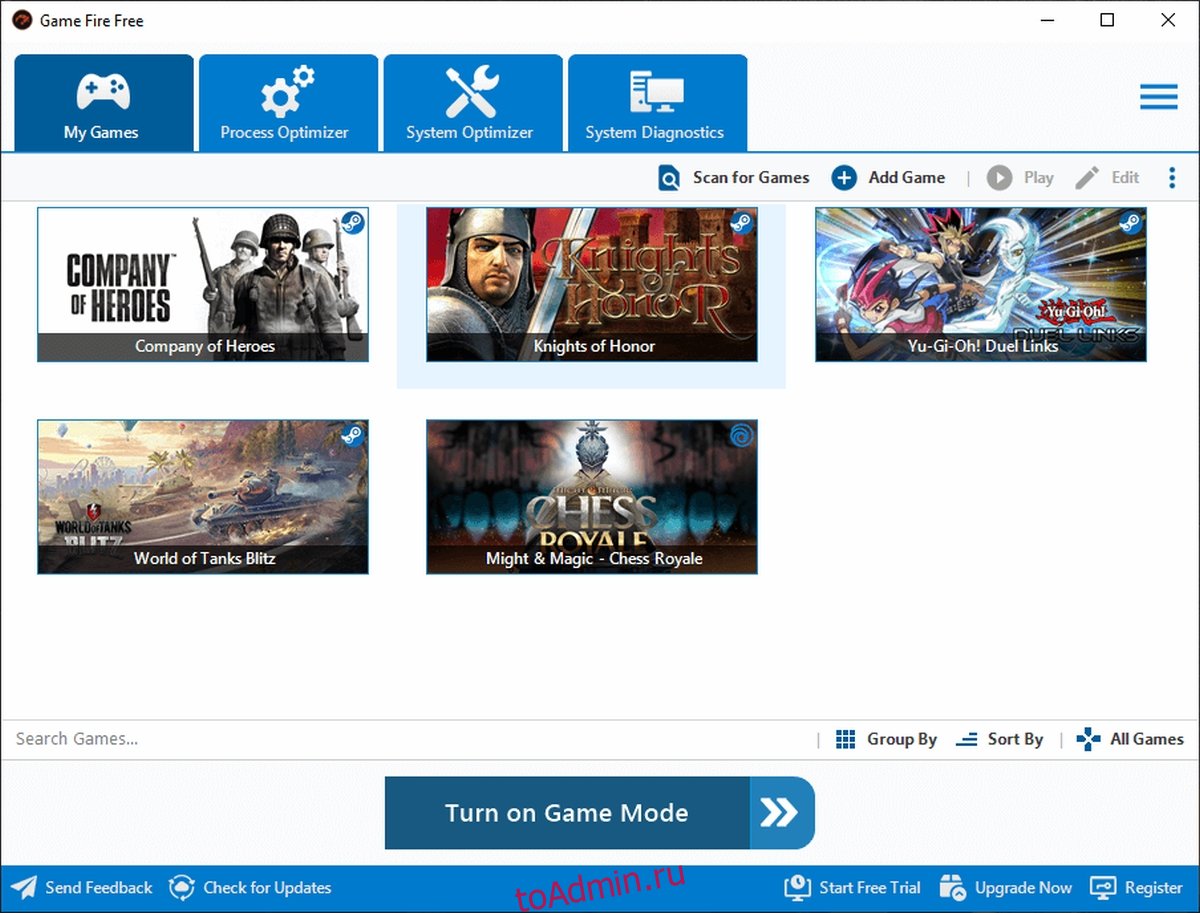This screenshot has width=1200, height=913.
Task: Open the Sort By dropdown
Action: tap(1000, 739)
